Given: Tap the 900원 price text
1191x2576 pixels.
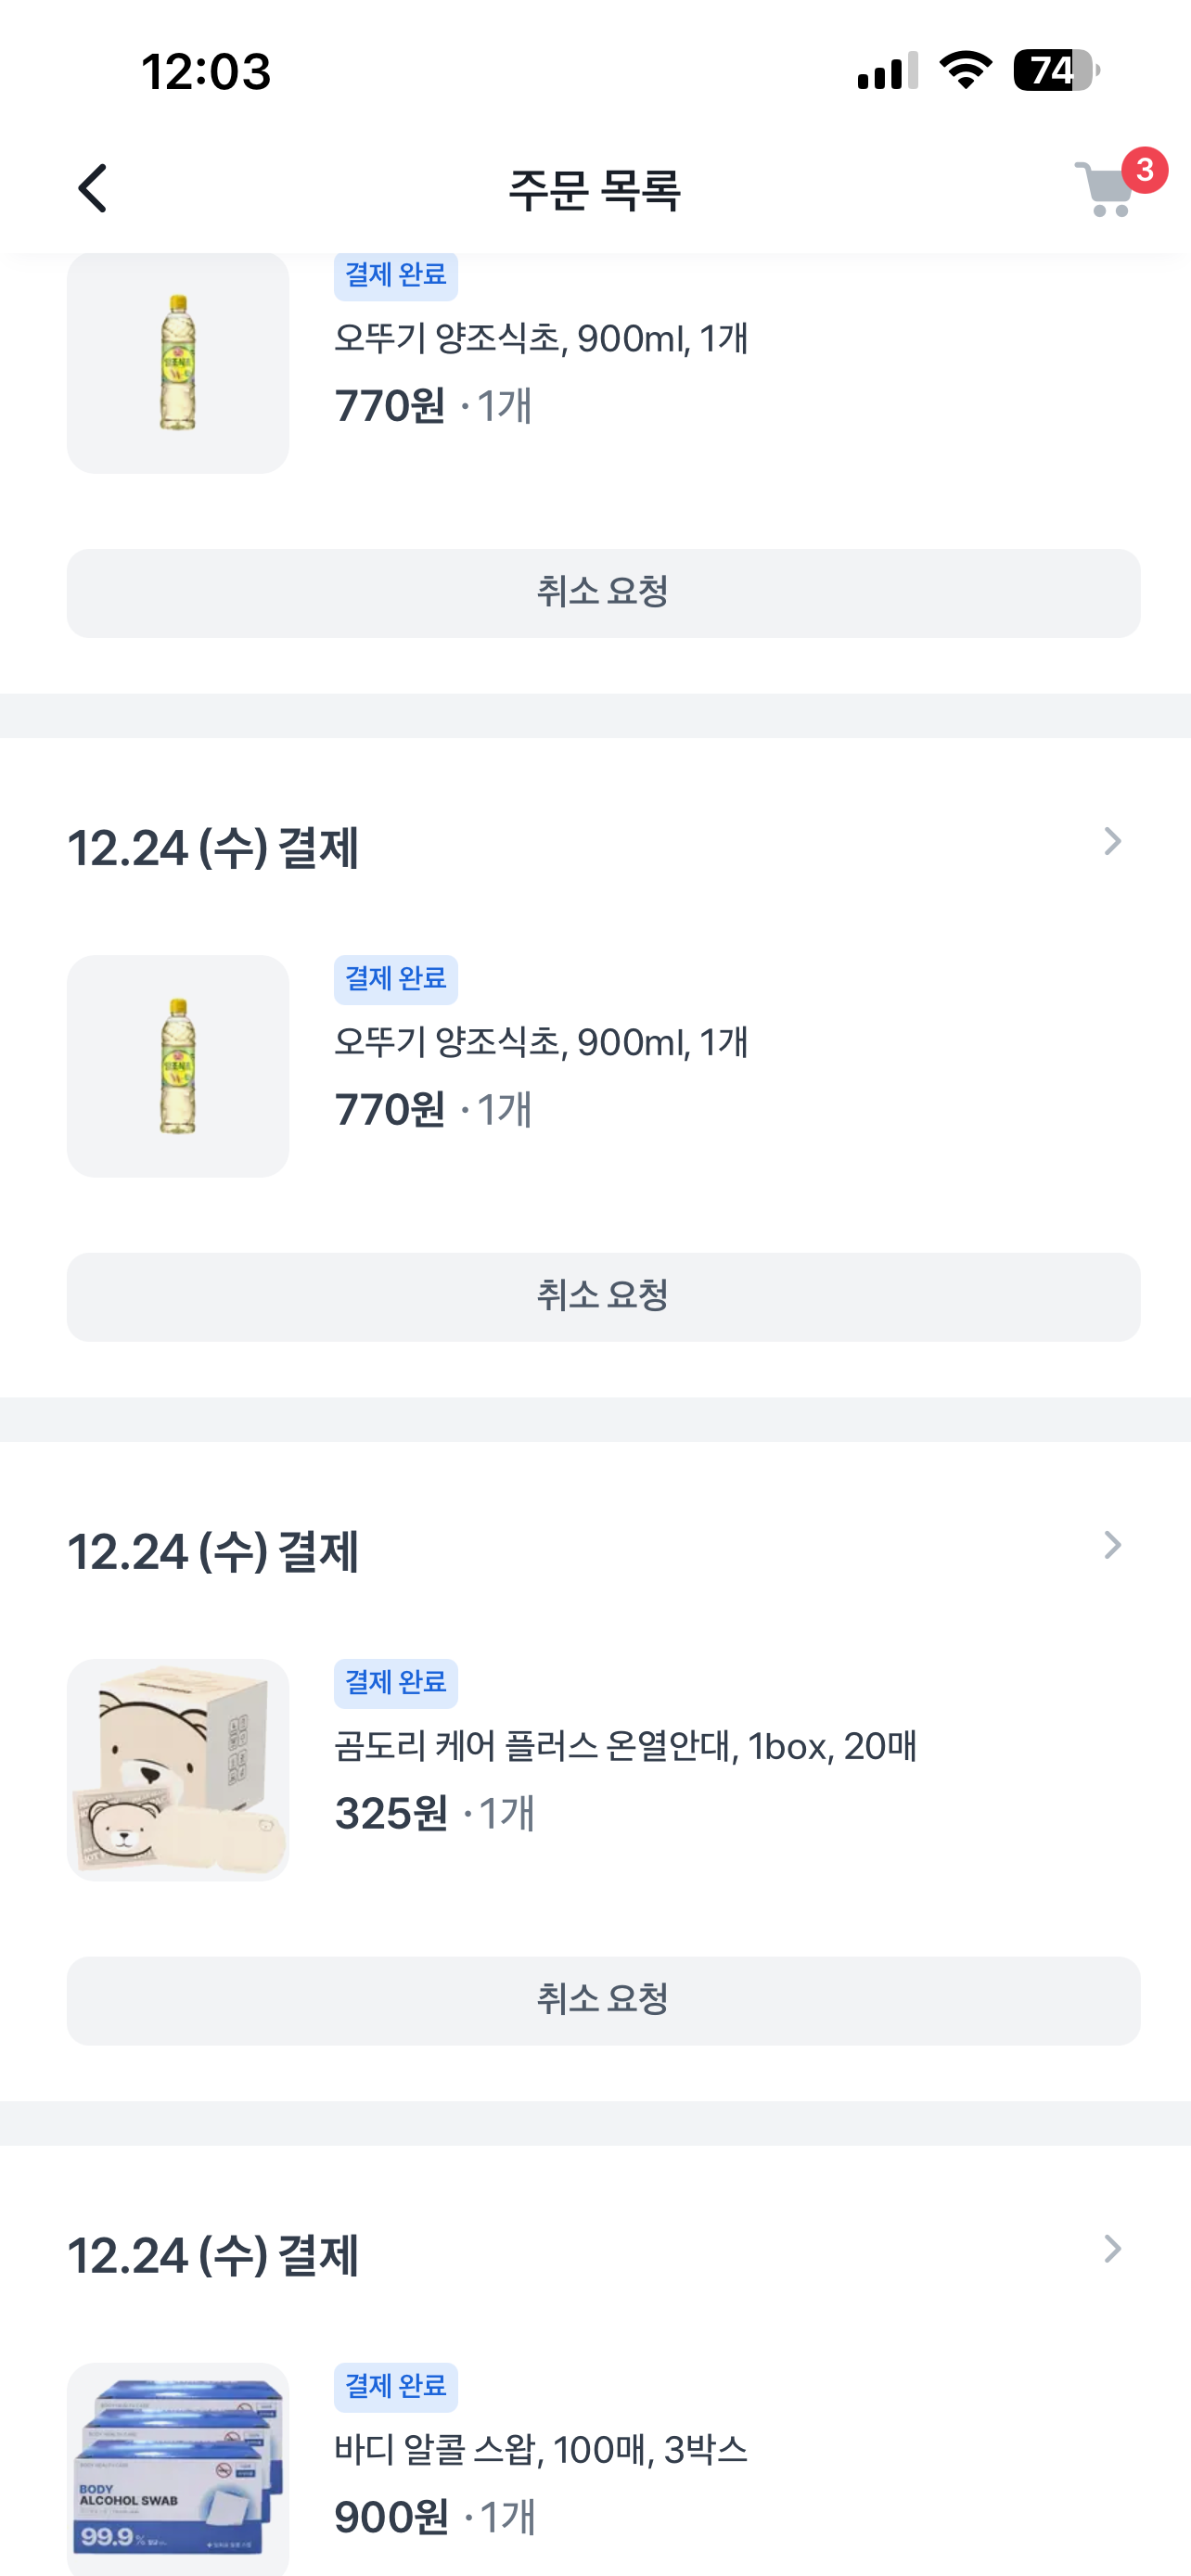Looking at the screenshot, I should 391,2518.
